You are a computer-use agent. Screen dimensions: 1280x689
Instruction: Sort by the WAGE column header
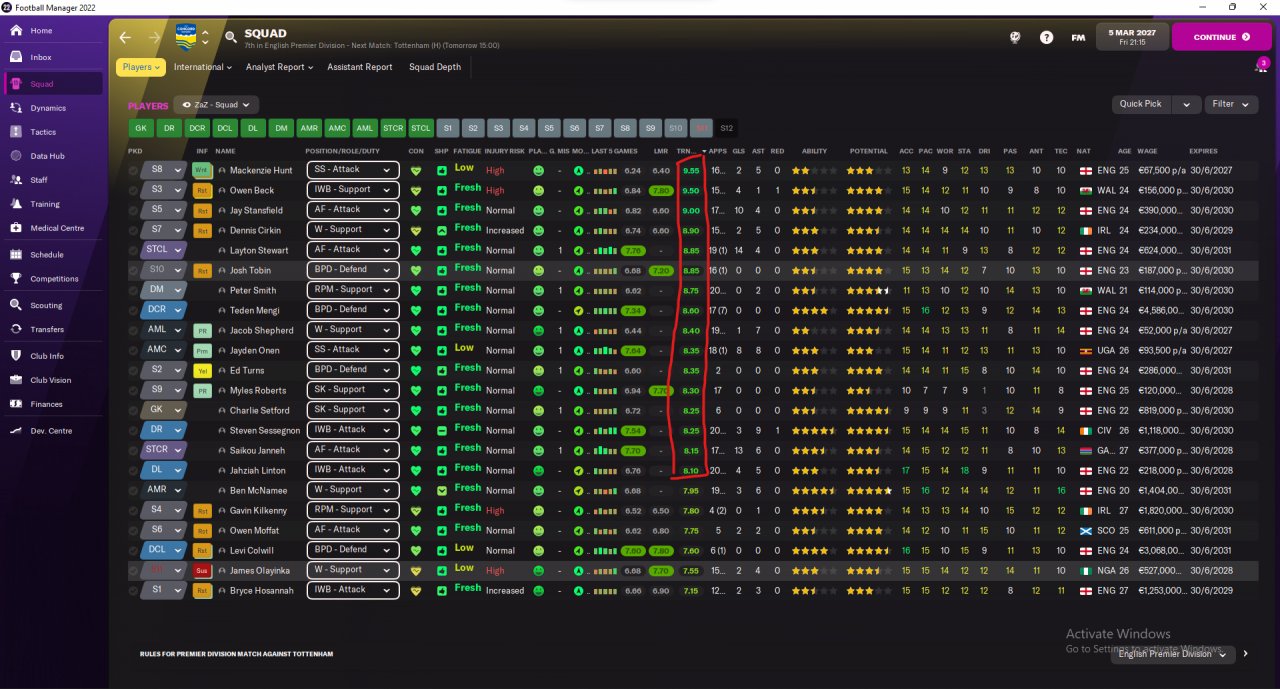[1147, 151]
